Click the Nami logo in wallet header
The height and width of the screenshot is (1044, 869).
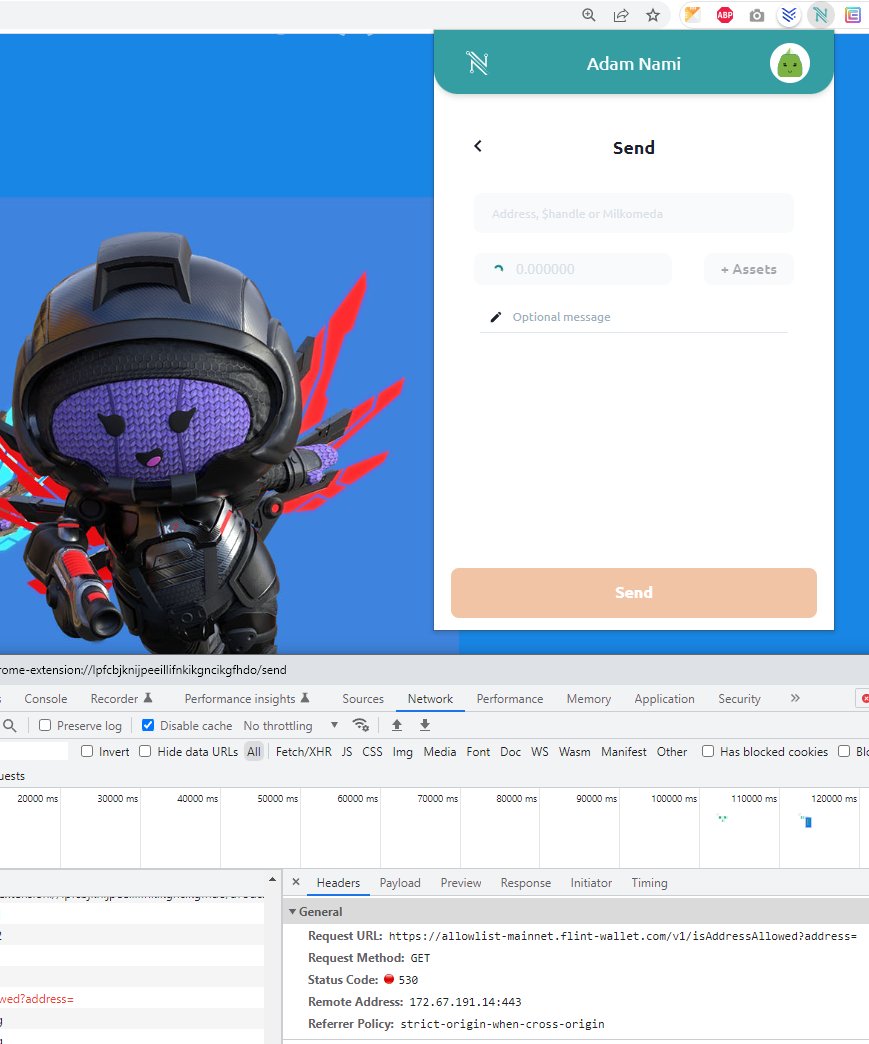[477, 63]
